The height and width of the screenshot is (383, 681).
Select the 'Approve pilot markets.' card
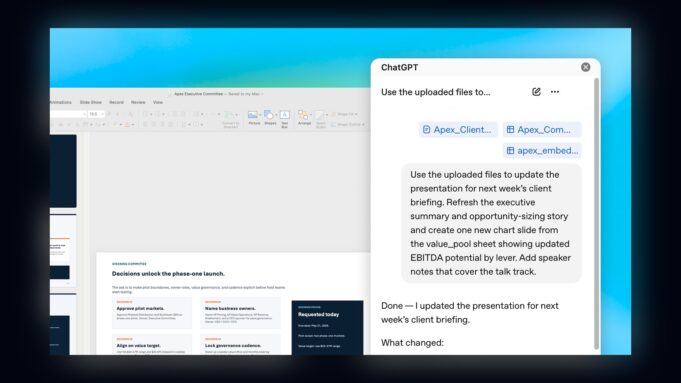[x=152, y=312]
